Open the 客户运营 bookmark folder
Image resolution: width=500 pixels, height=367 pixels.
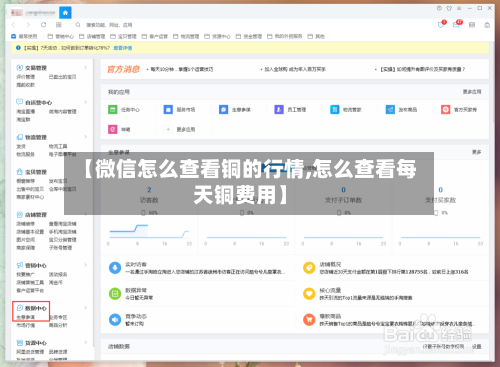pyautogui.click(x=155, y=36)
